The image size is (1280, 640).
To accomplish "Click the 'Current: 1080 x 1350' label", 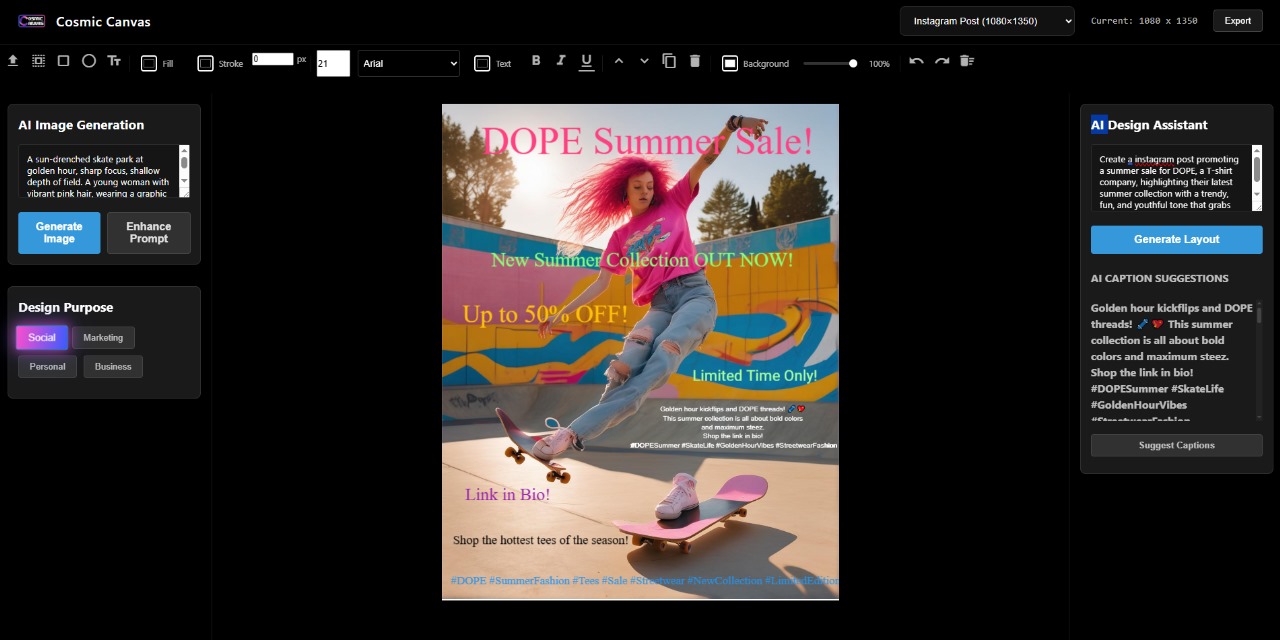I will point(1143,21).
